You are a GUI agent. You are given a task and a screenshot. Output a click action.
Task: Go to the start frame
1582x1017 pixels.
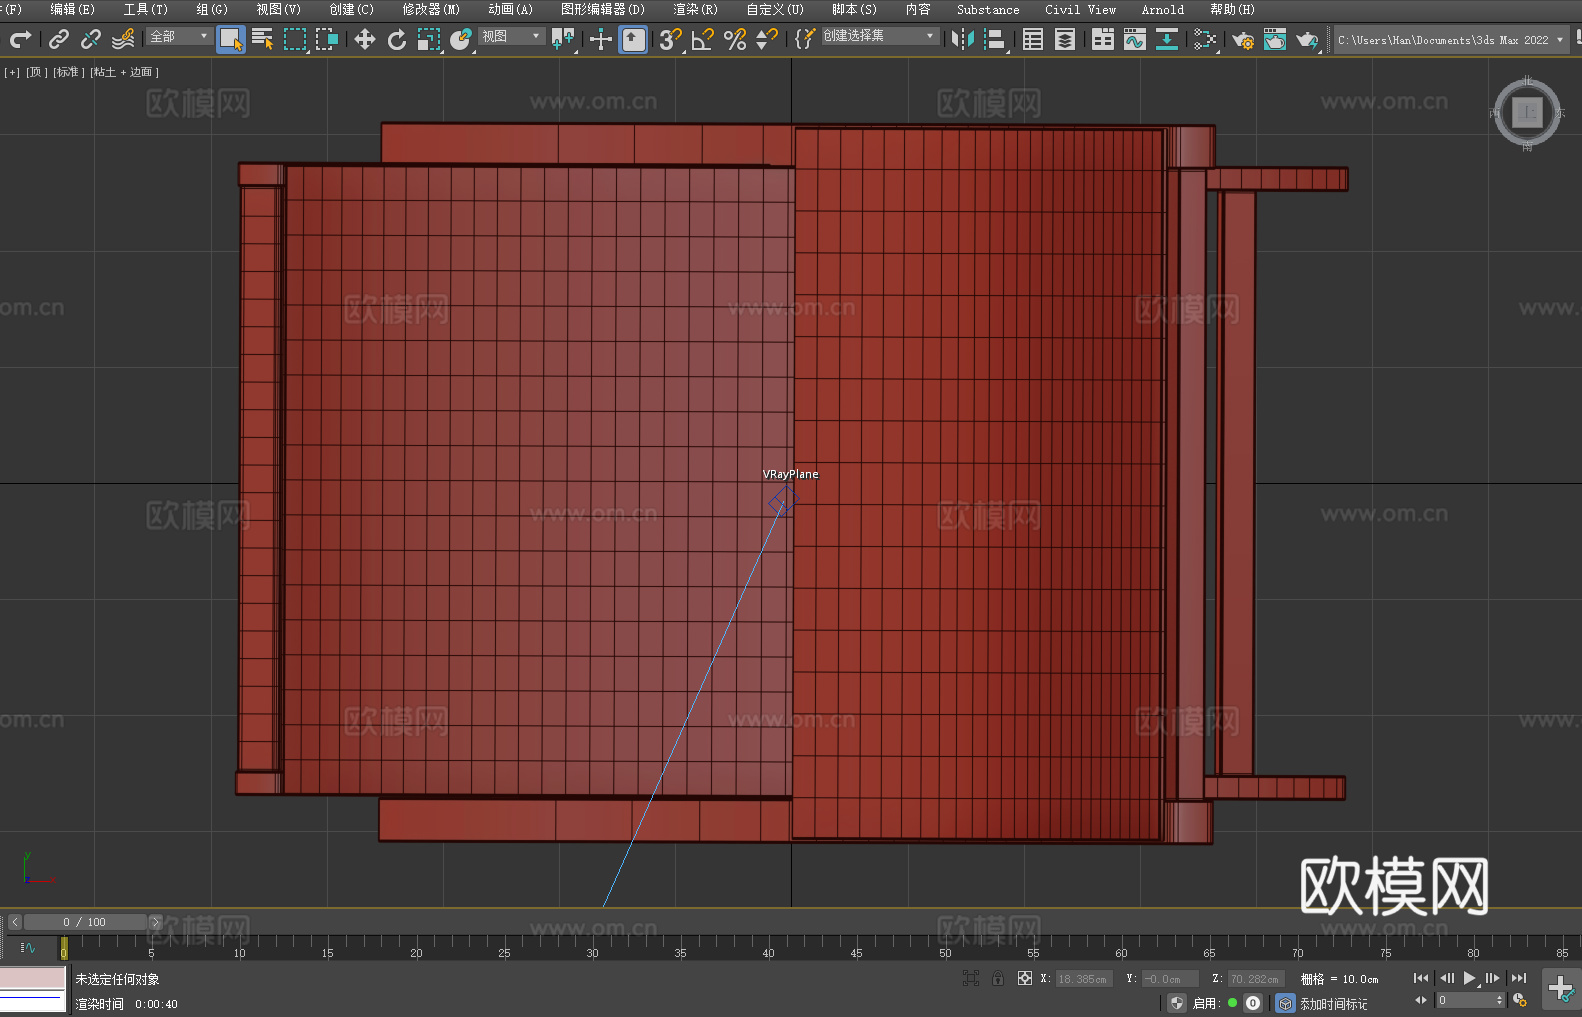(x=1421, y=978)
